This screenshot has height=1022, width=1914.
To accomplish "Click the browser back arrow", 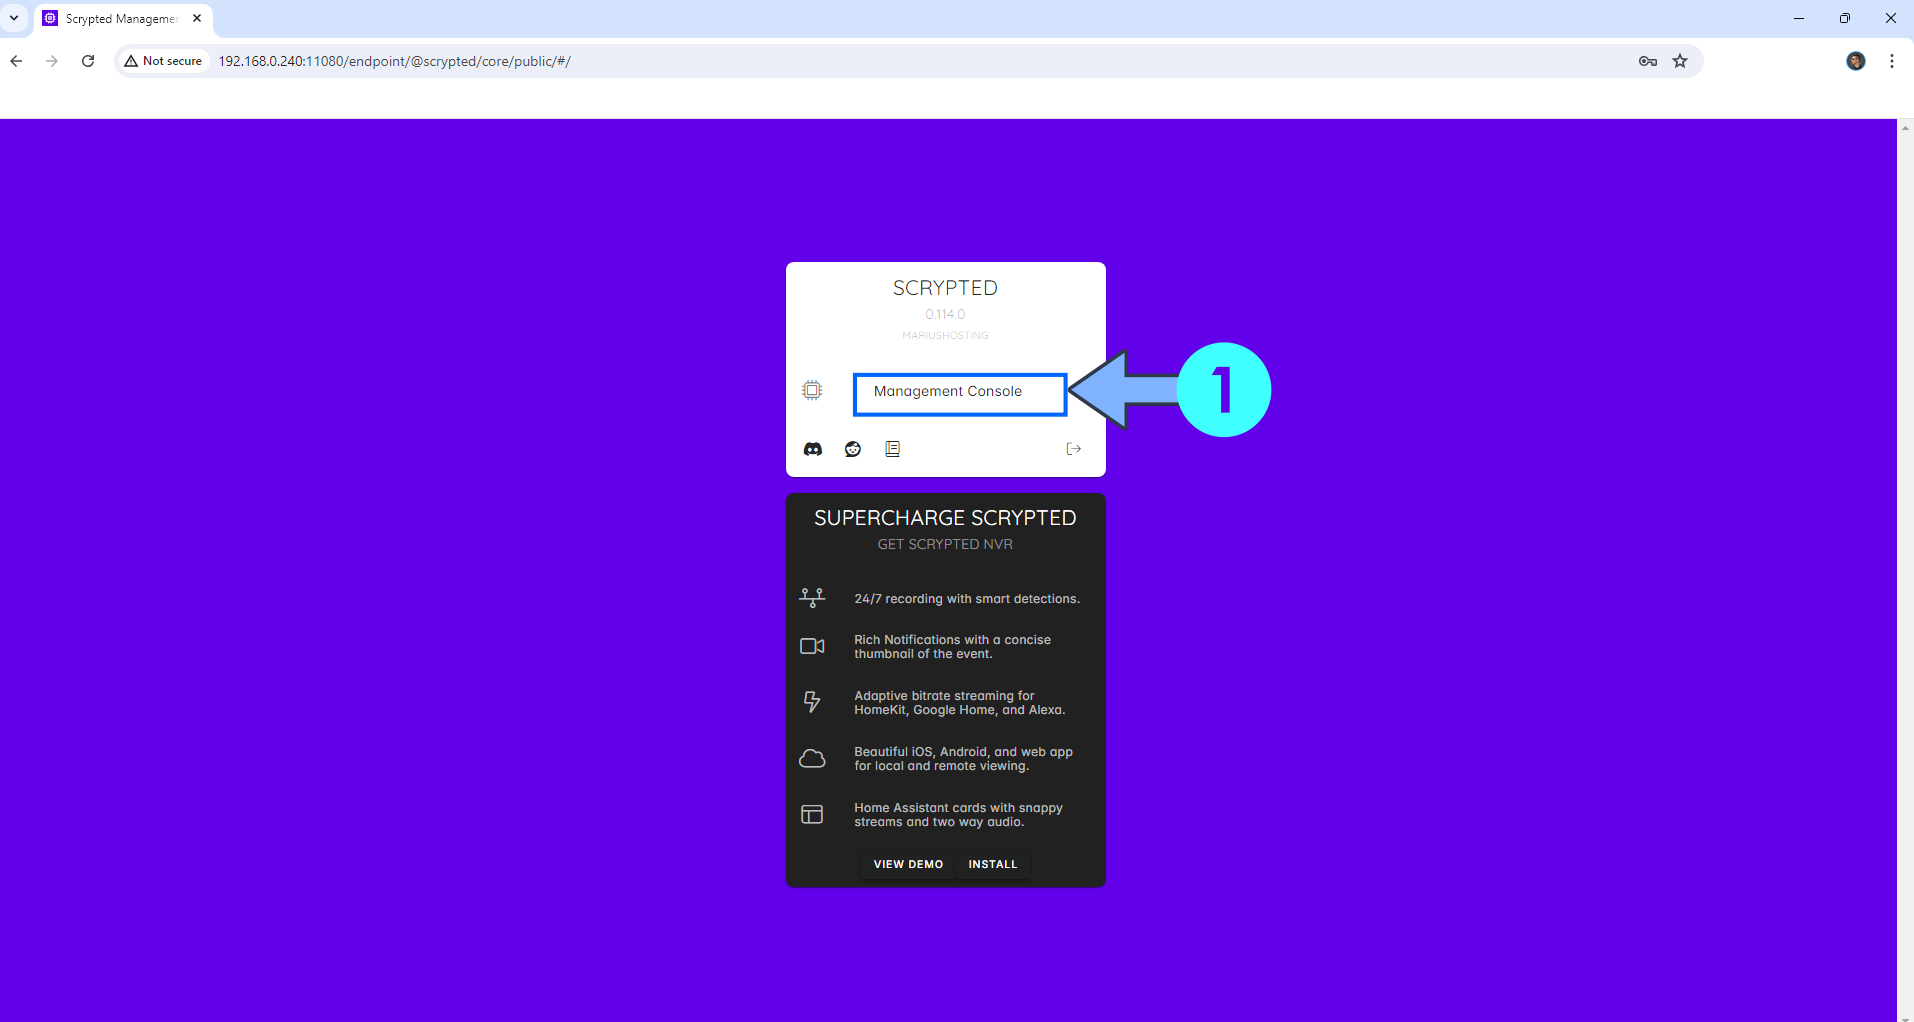I will [17, 61].
